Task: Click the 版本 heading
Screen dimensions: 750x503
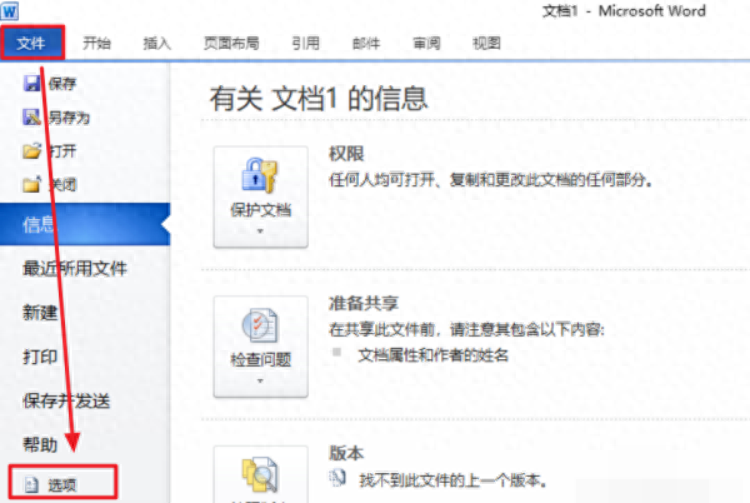Action: click(x=347, y=453)
